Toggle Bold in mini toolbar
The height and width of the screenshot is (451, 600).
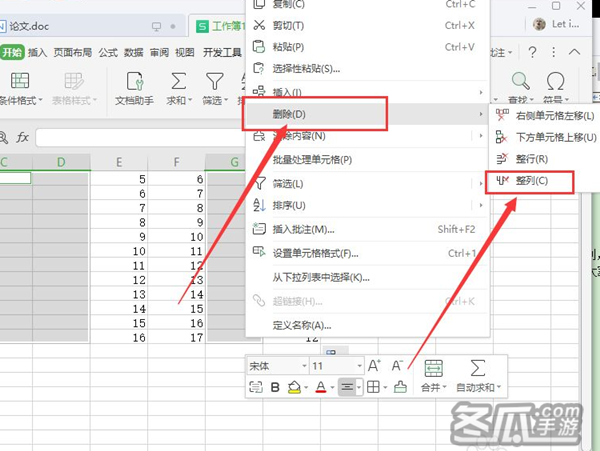click(x=275, y=387)
